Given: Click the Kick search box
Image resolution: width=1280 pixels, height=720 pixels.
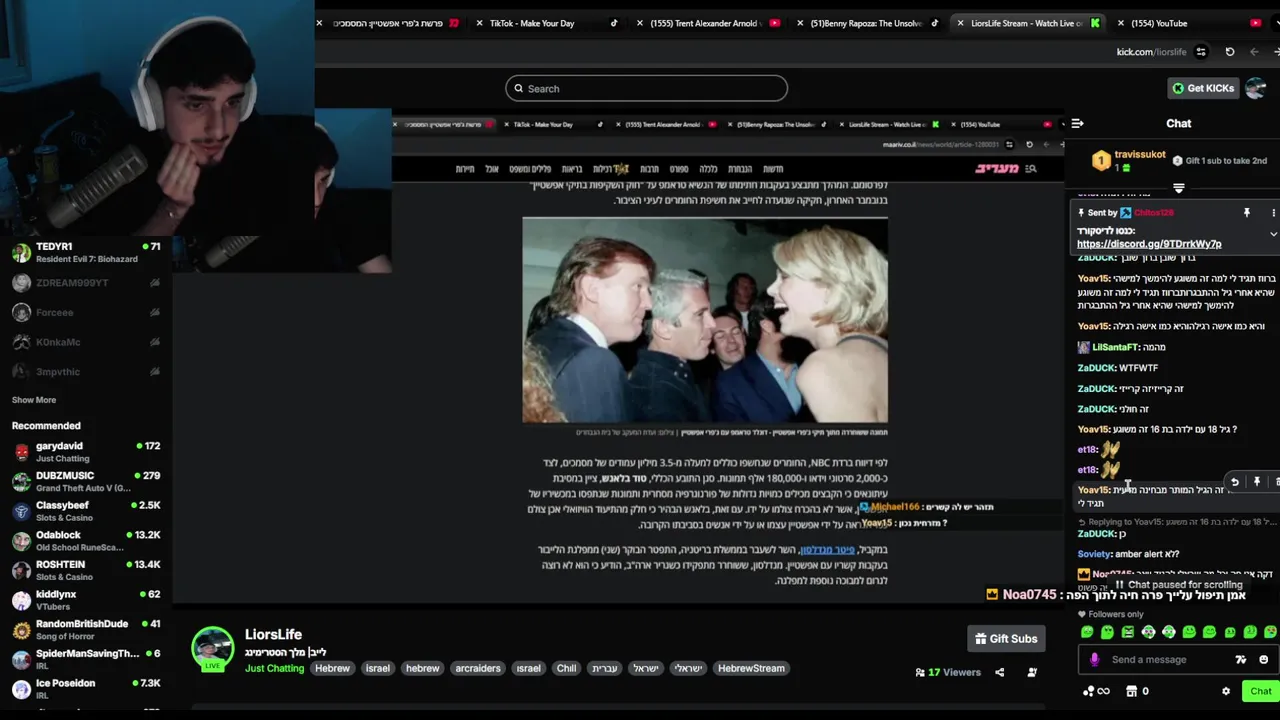Looking at the screenshot, I should pyautogui.click(x=646, y=88).
